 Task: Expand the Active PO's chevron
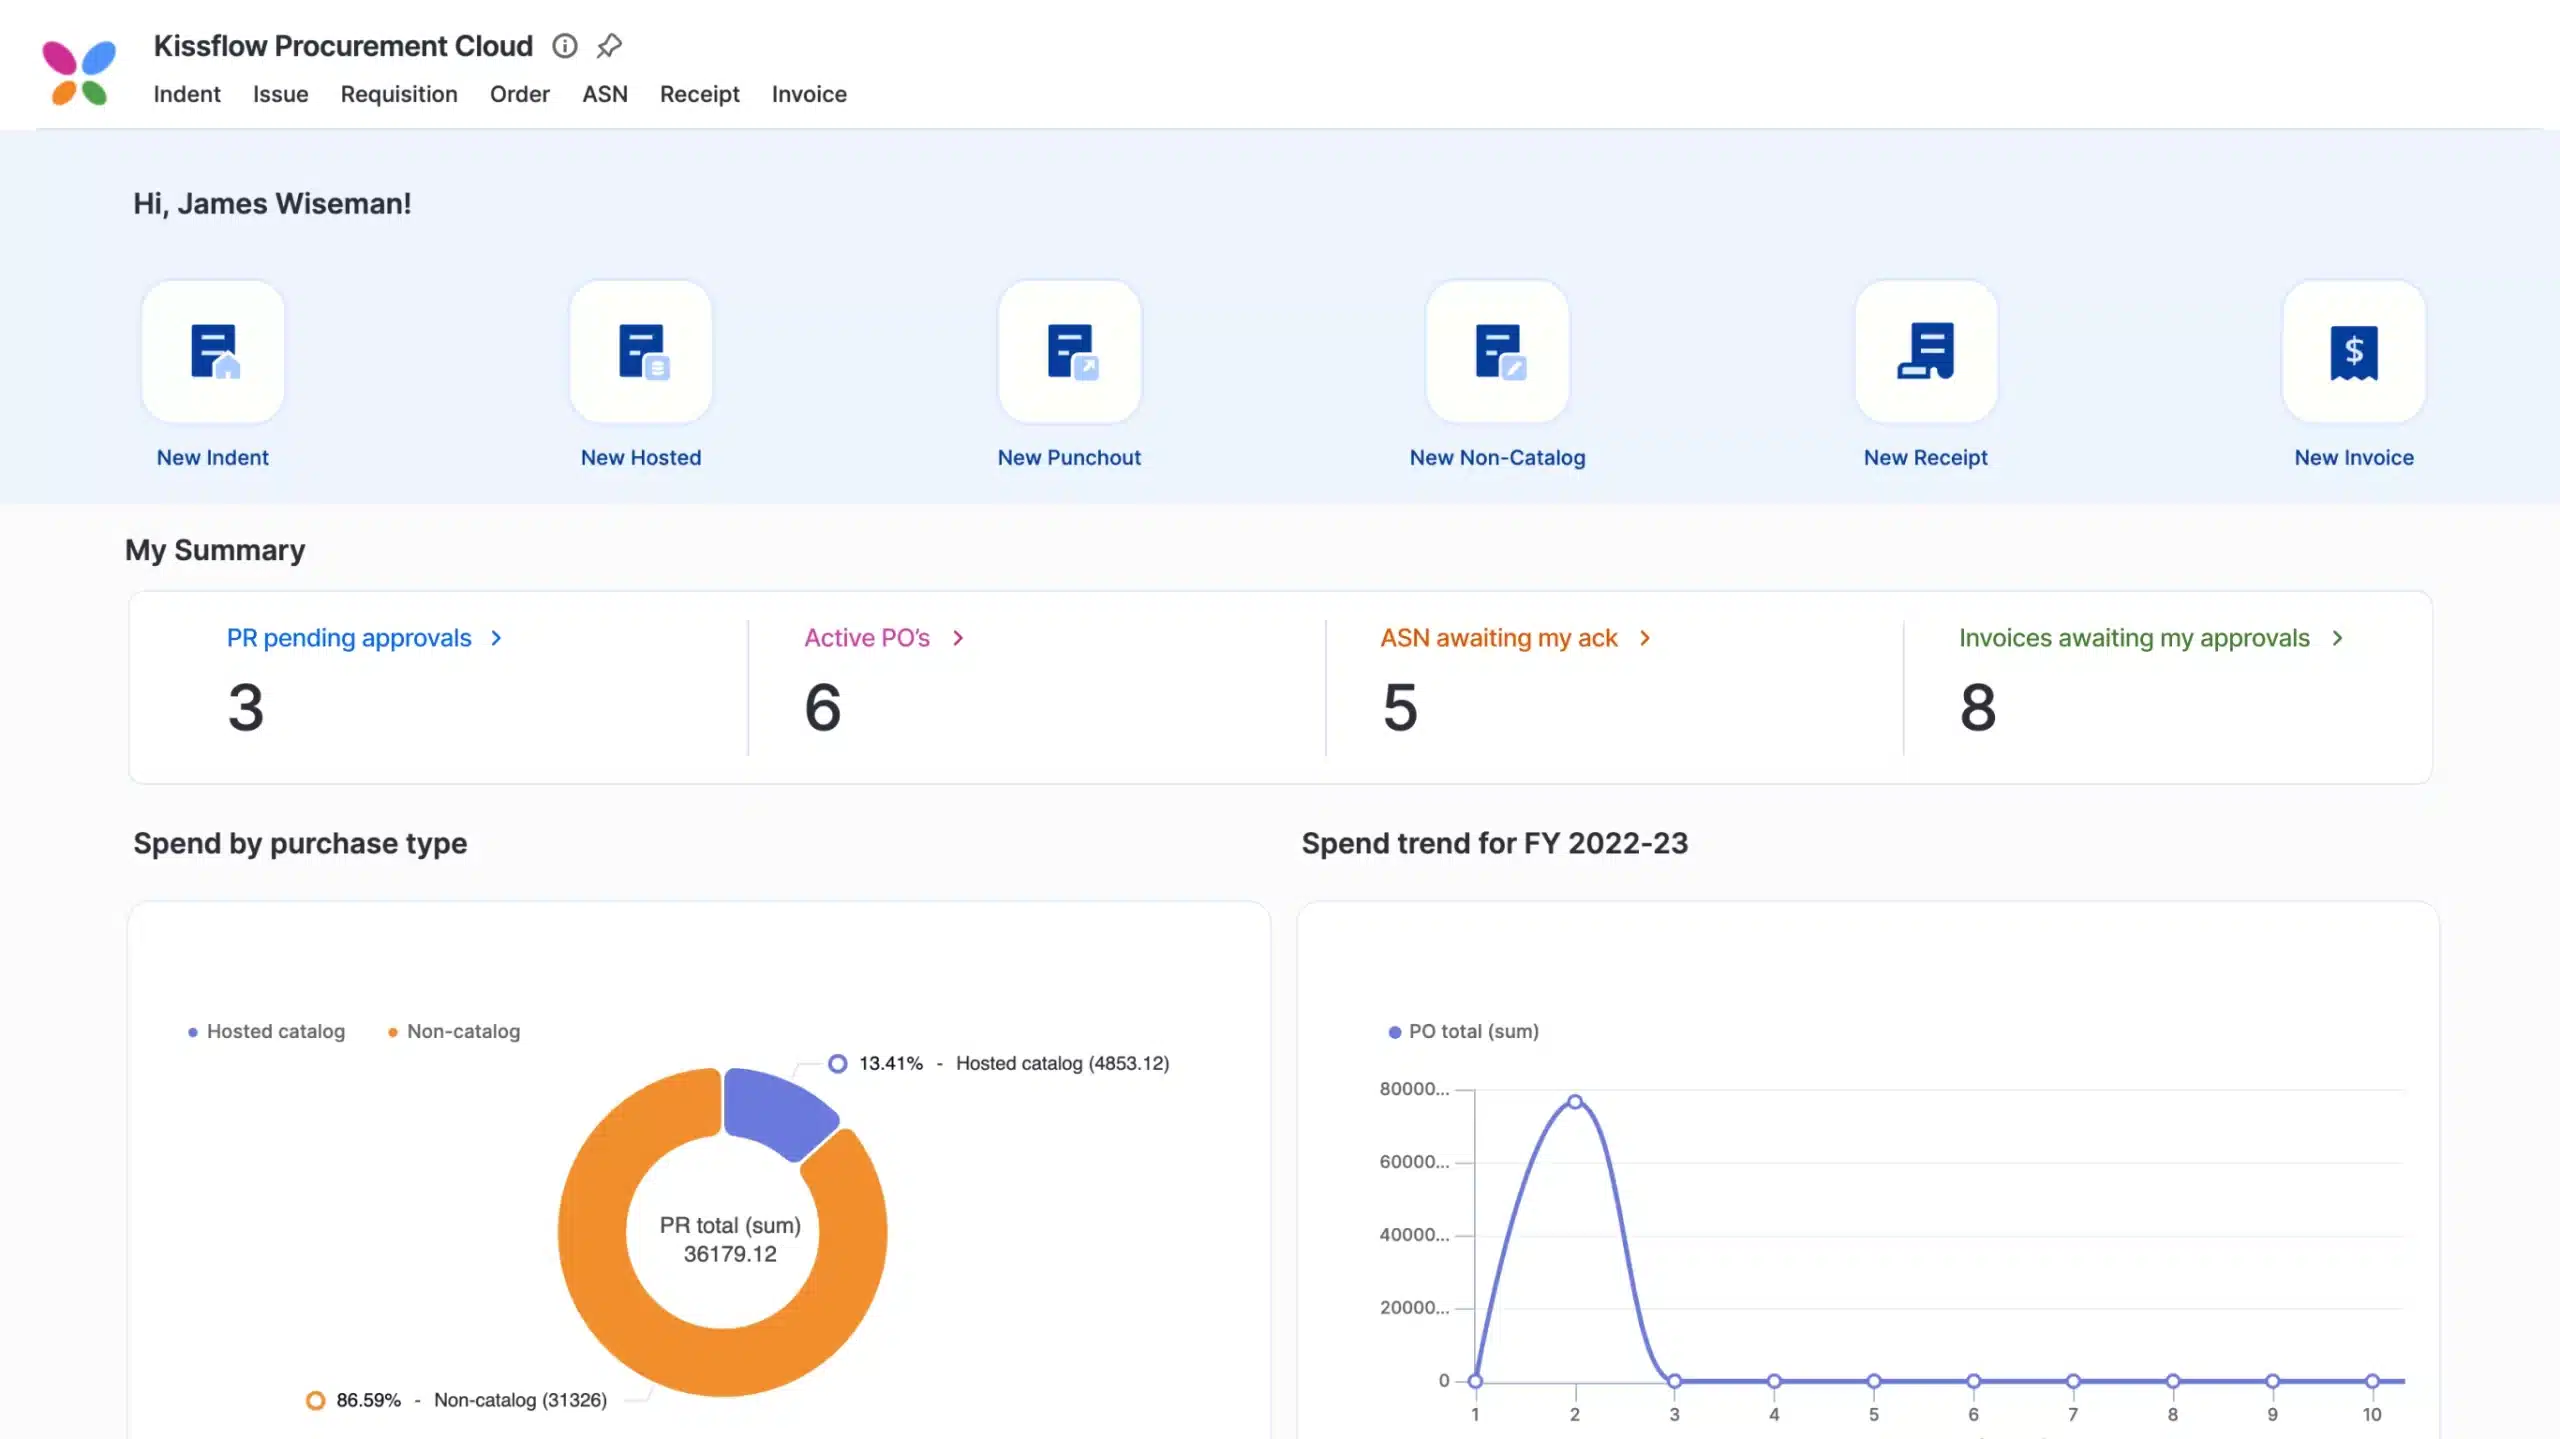tap(957, 638)
